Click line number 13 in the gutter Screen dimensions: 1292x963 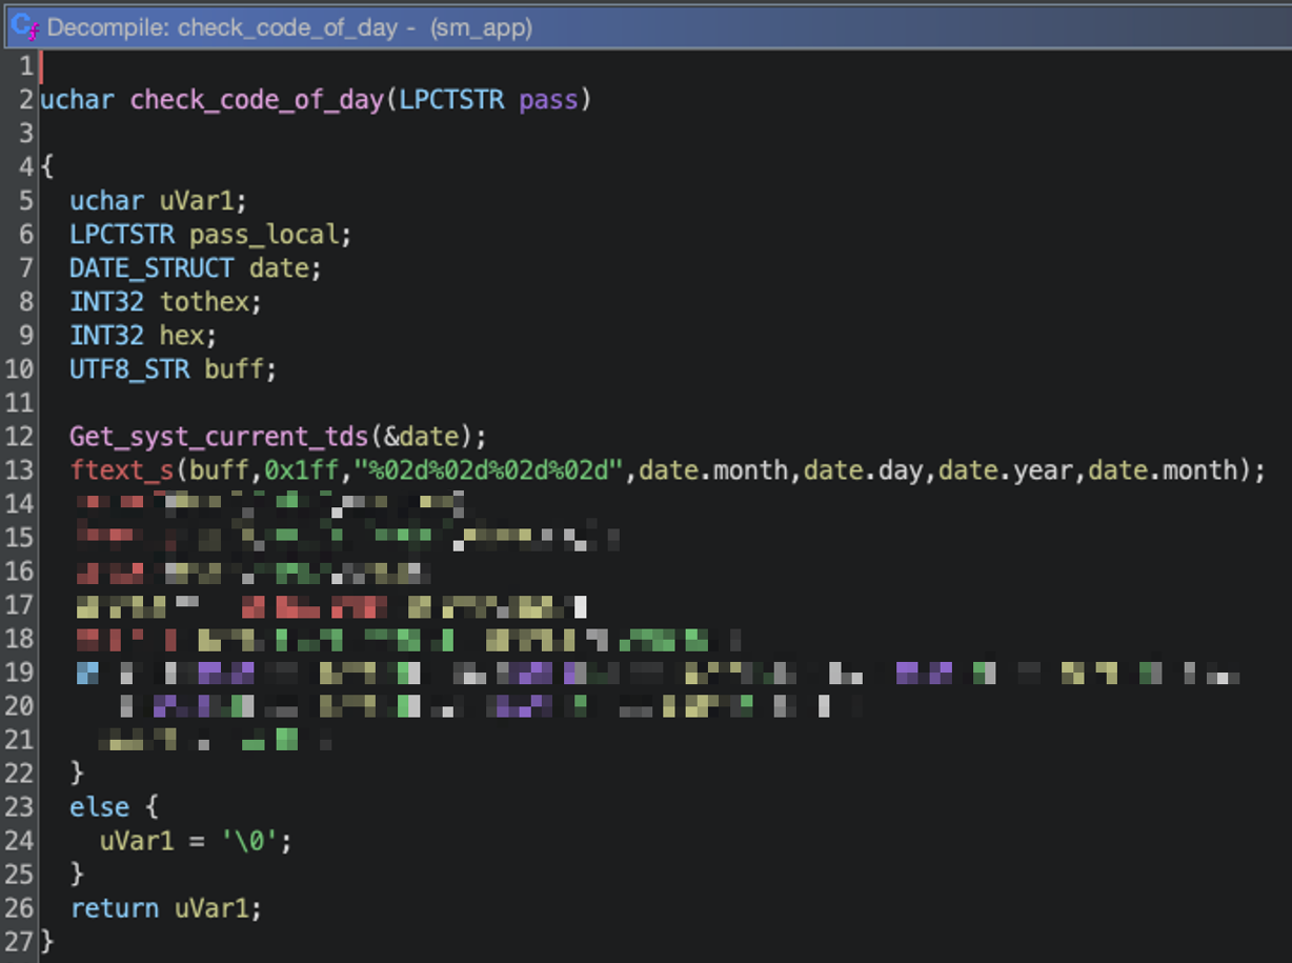[x=19, y=471]
